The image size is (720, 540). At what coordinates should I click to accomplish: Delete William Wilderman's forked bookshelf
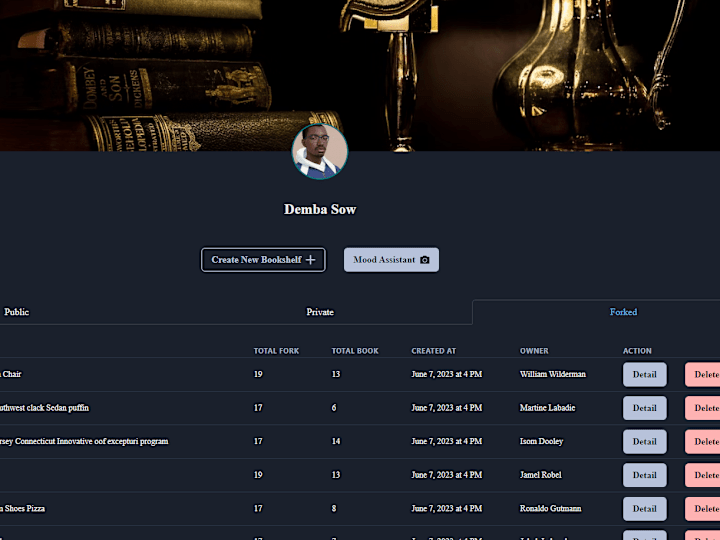pos(703,374)
